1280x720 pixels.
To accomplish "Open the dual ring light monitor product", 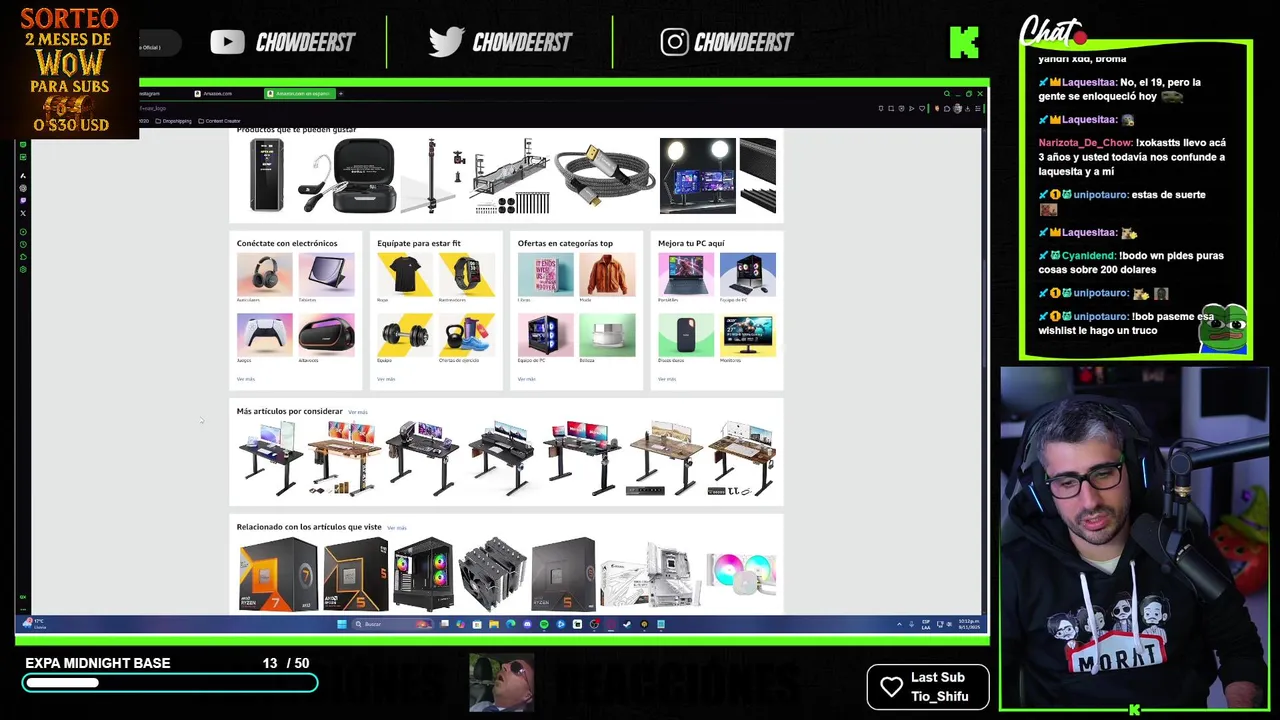I will (697, 176).
